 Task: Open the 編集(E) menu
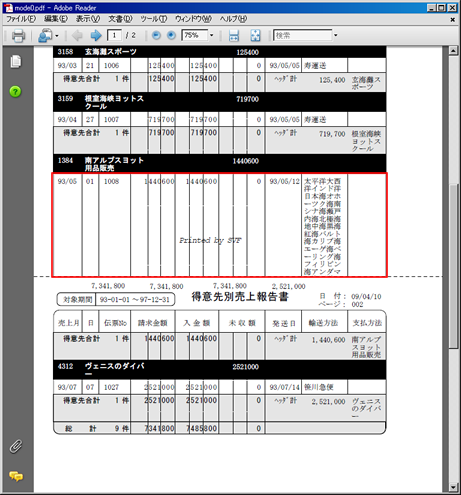(56, 19)
